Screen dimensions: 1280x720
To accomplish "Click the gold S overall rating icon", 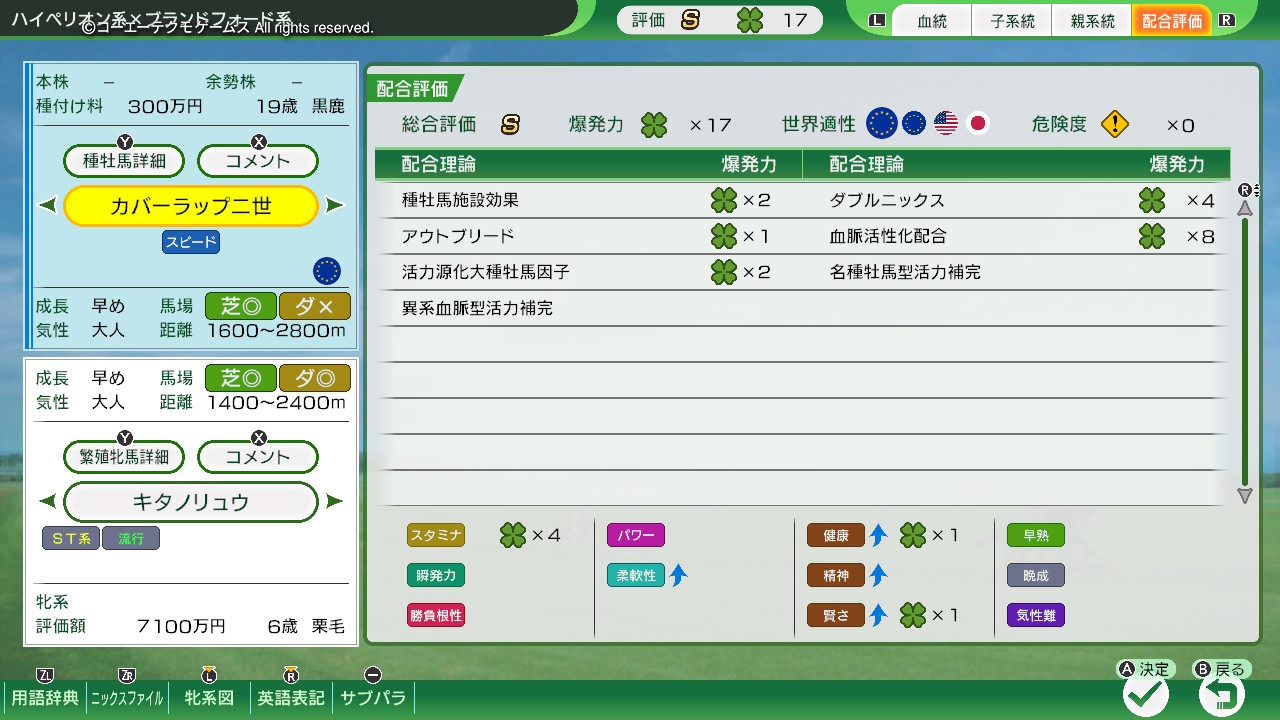I will click(510, 125).
